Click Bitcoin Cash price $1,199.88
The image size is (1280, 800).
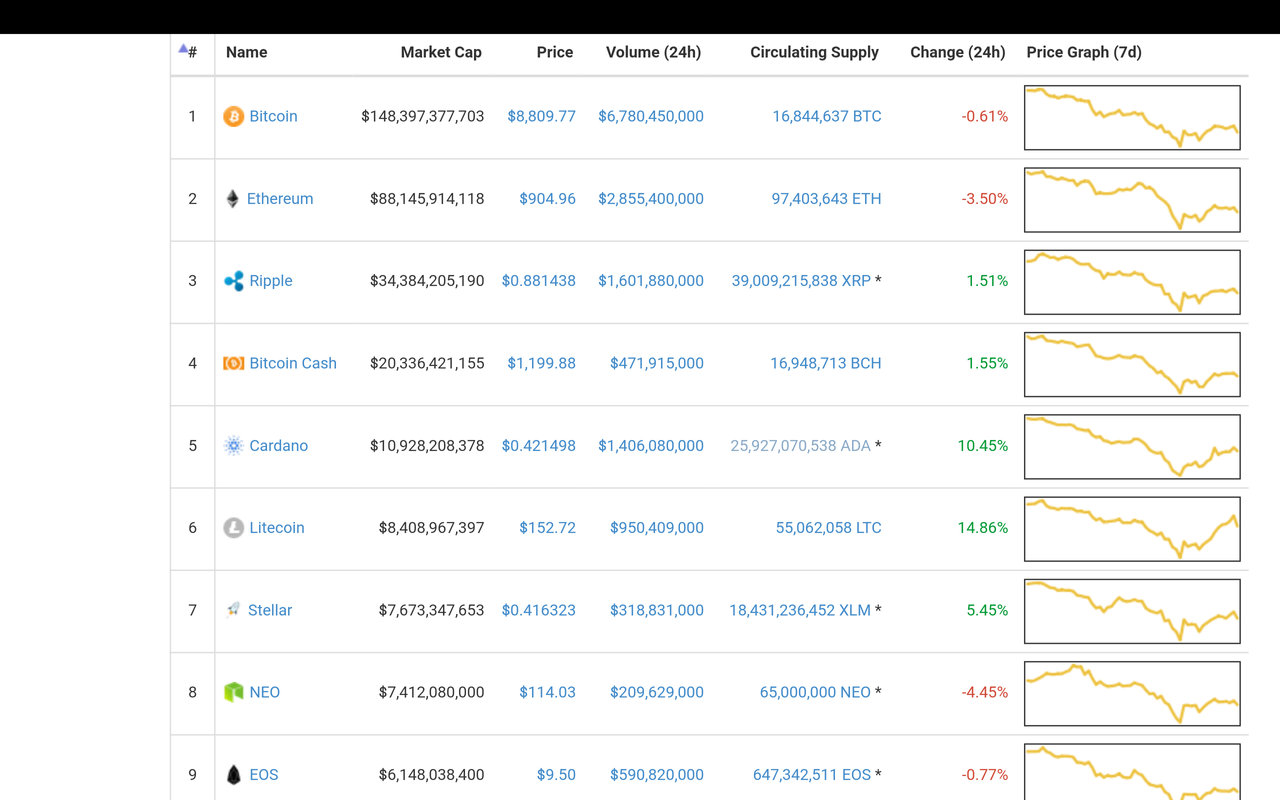(541, 363)
